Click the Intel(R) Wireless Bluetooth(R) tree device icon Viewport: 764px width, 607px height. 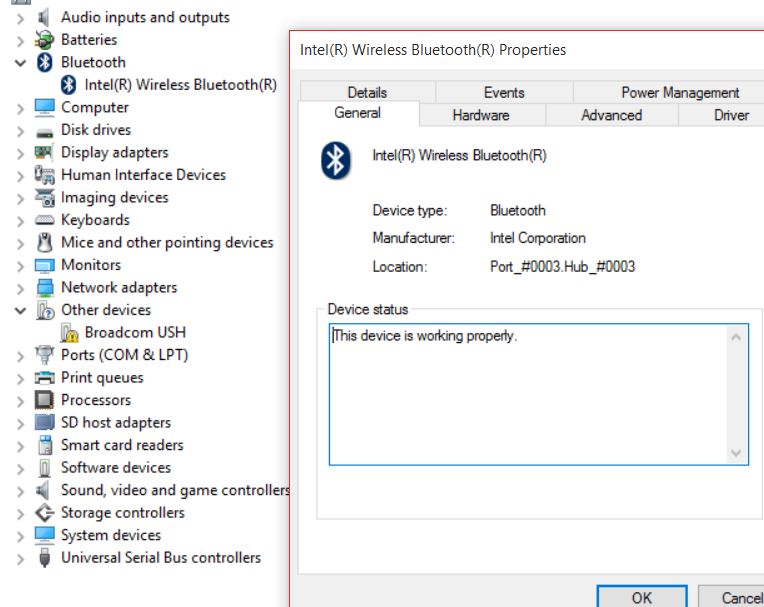pos(68,85)
